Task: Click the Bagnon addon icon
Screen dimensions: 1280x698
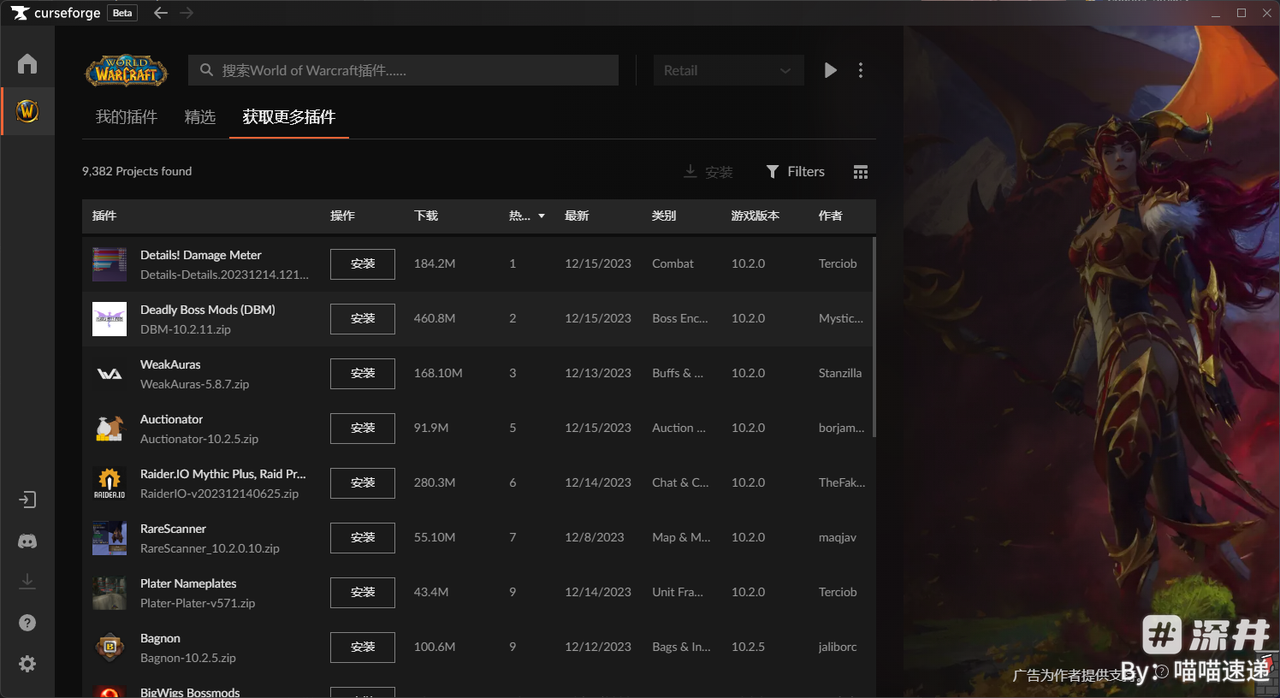Action: (x=109, y=648)
